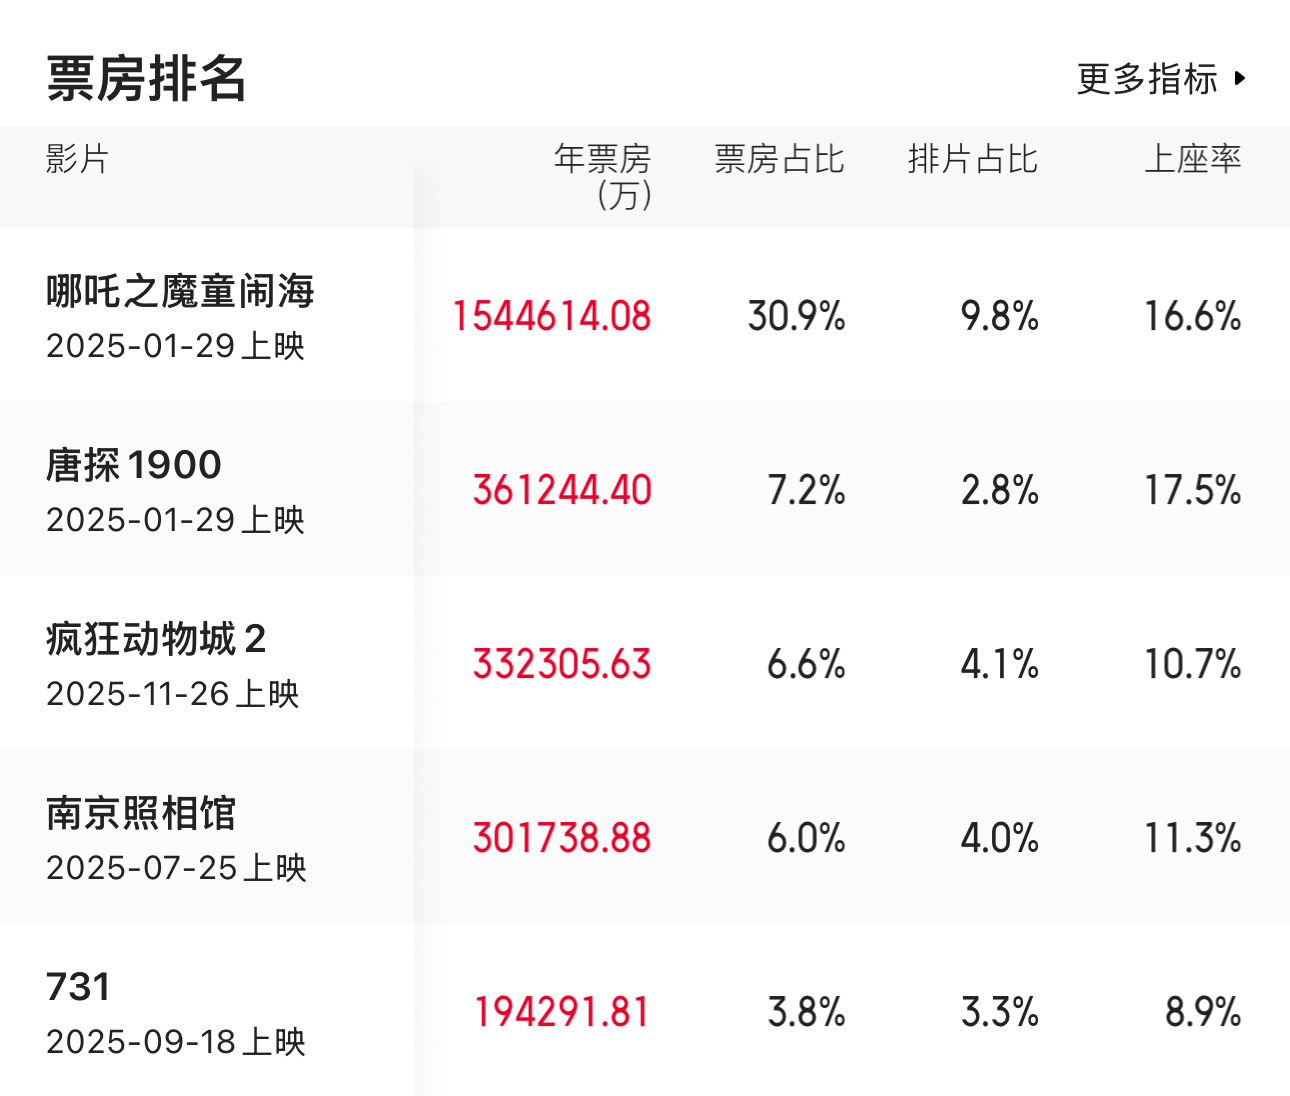
Task: Open the film titled 731
Action: coord(78,987)
